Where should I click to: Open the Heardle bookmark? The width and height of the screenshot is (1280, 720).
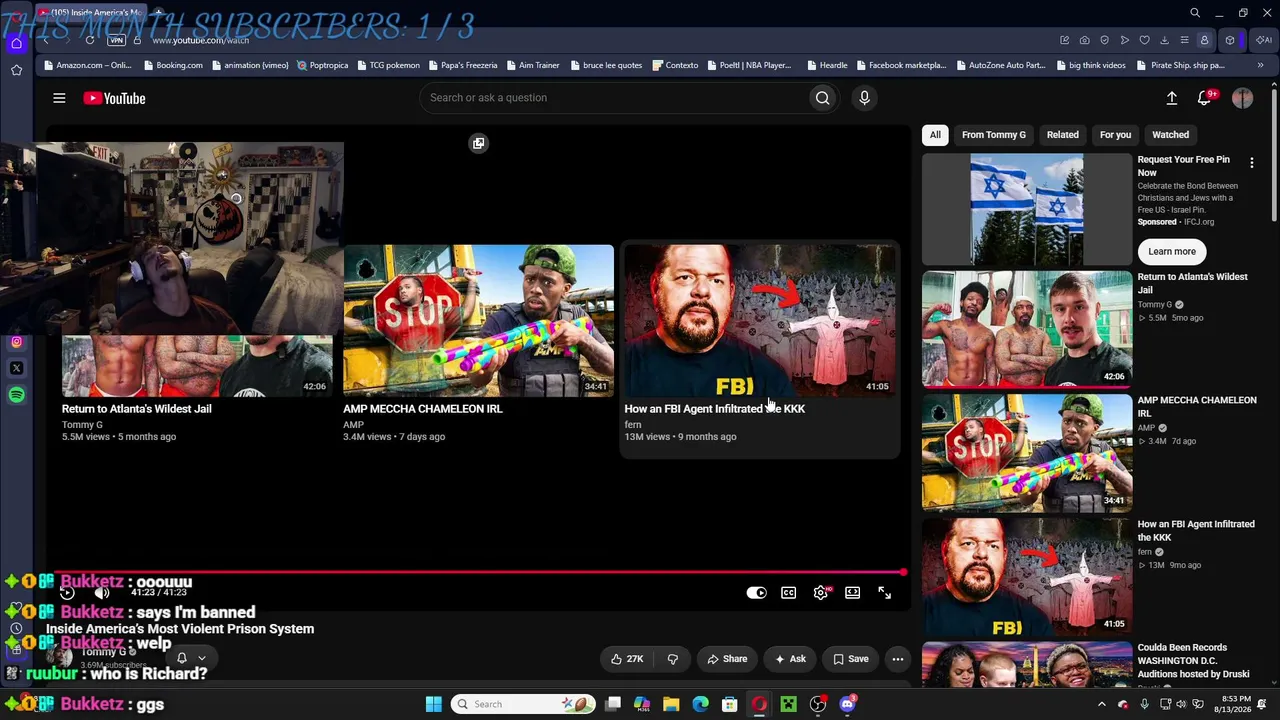tap(826, 65)
